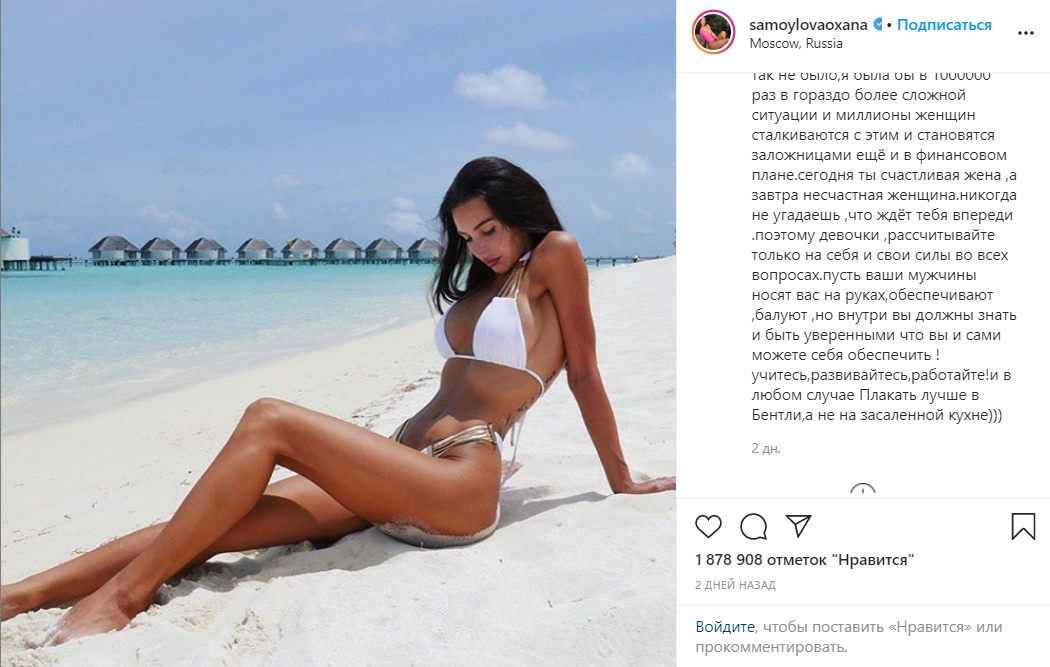Open the Moscow, Russia location link
The width and height of the screenshot is (1050, 667).
[x=796, y=44]
